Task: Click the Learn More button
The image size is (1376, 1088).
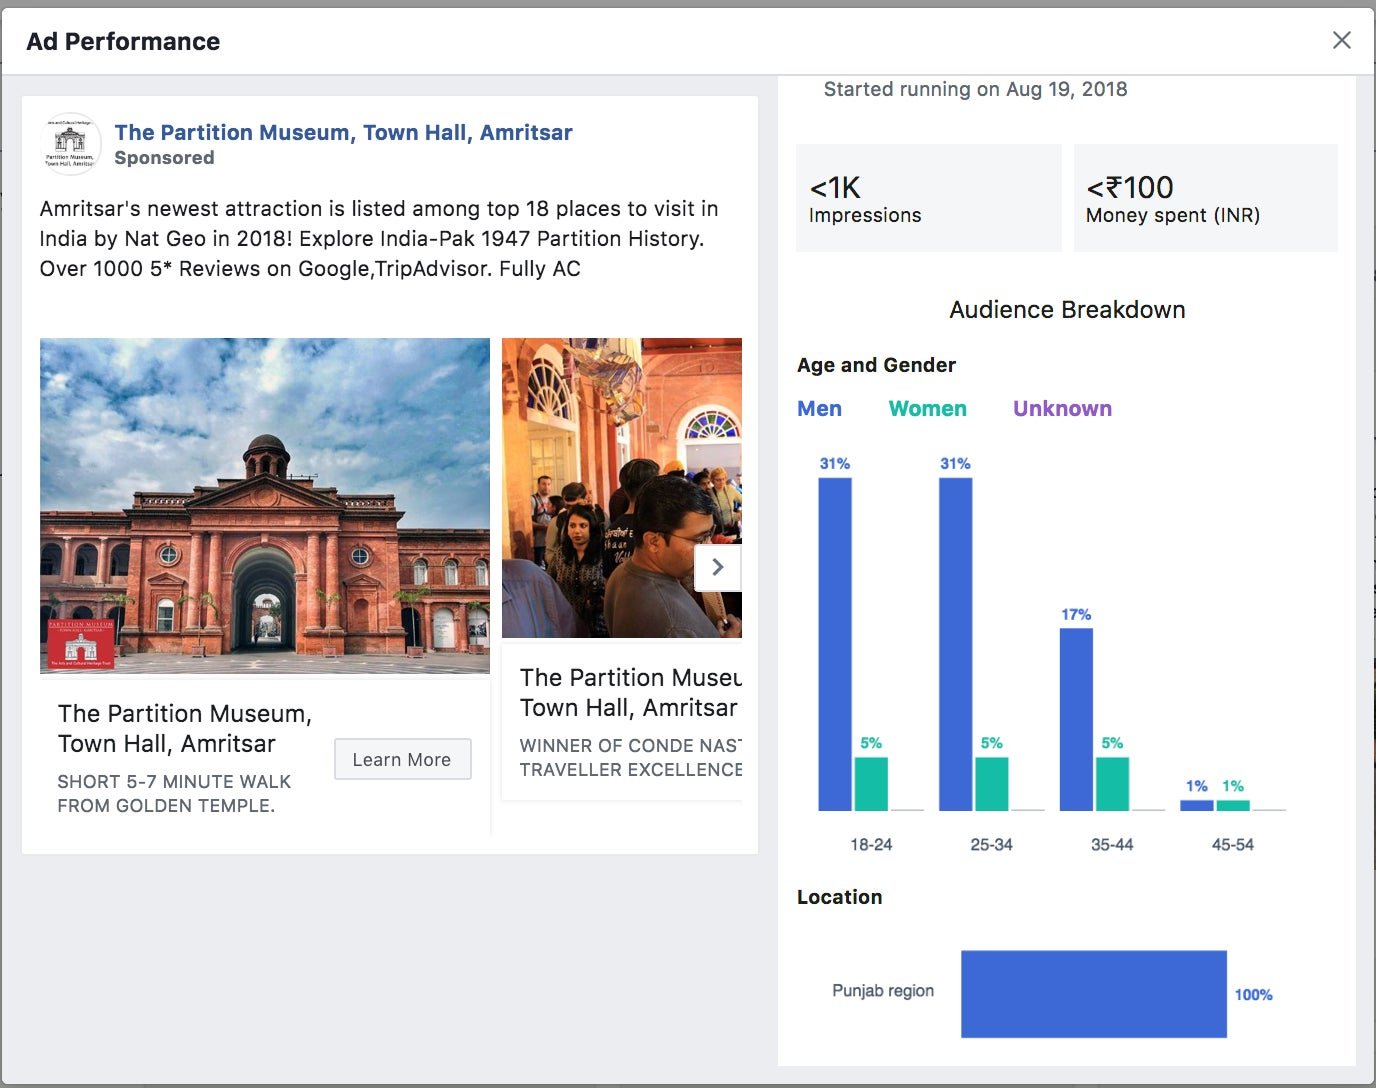Action: tap(402, 759)
